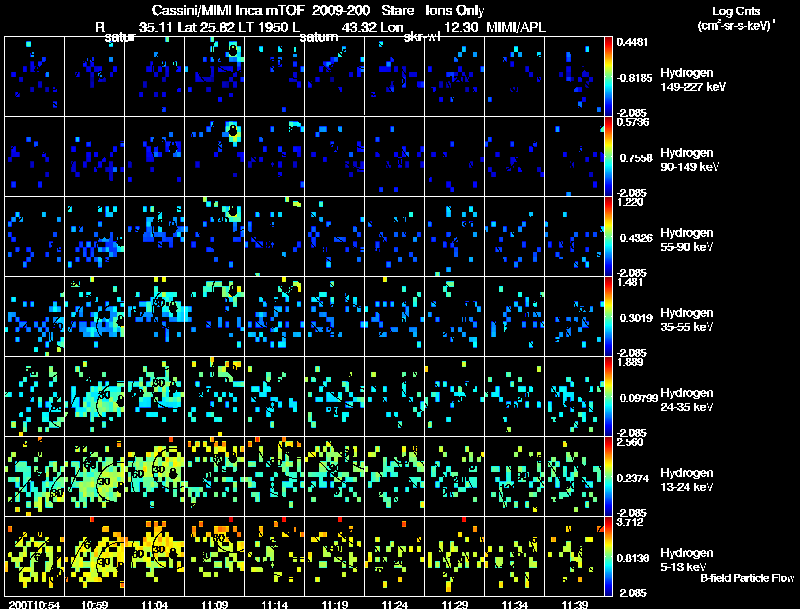Click the 200T10:54 time label
The image size is (800, 609).
click(x=34, y=605)
